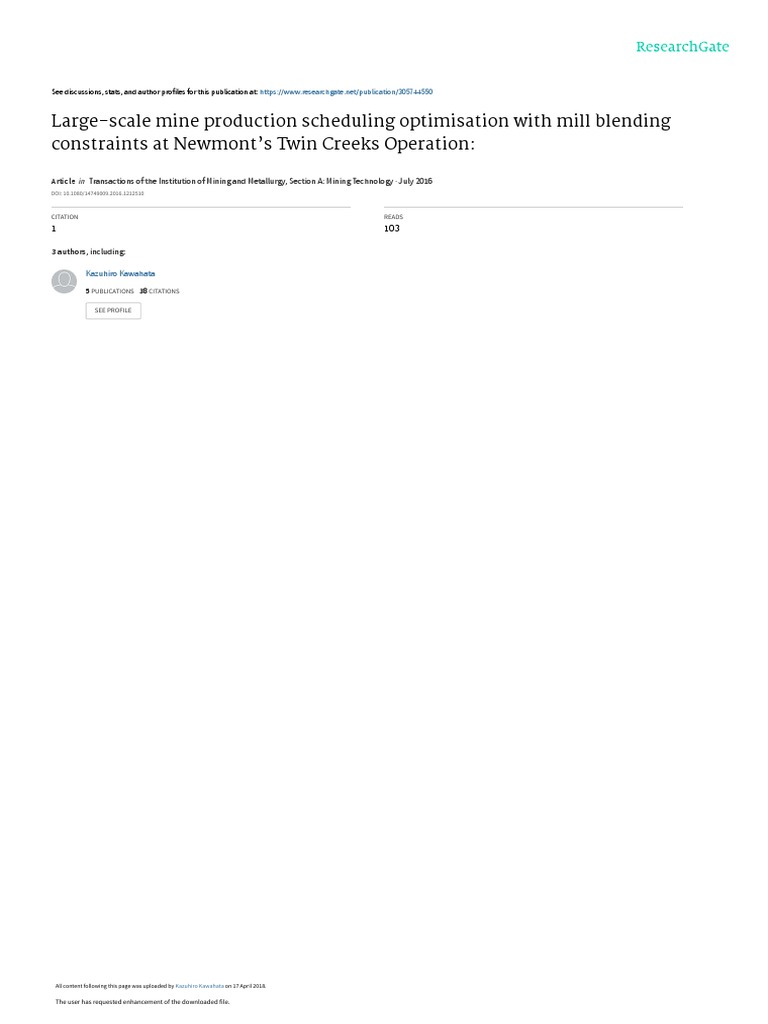The height and width of the screenshot is (1024, 768).
Task: Click the Transactions of the Institution journal name
Action: coord(241,181)
